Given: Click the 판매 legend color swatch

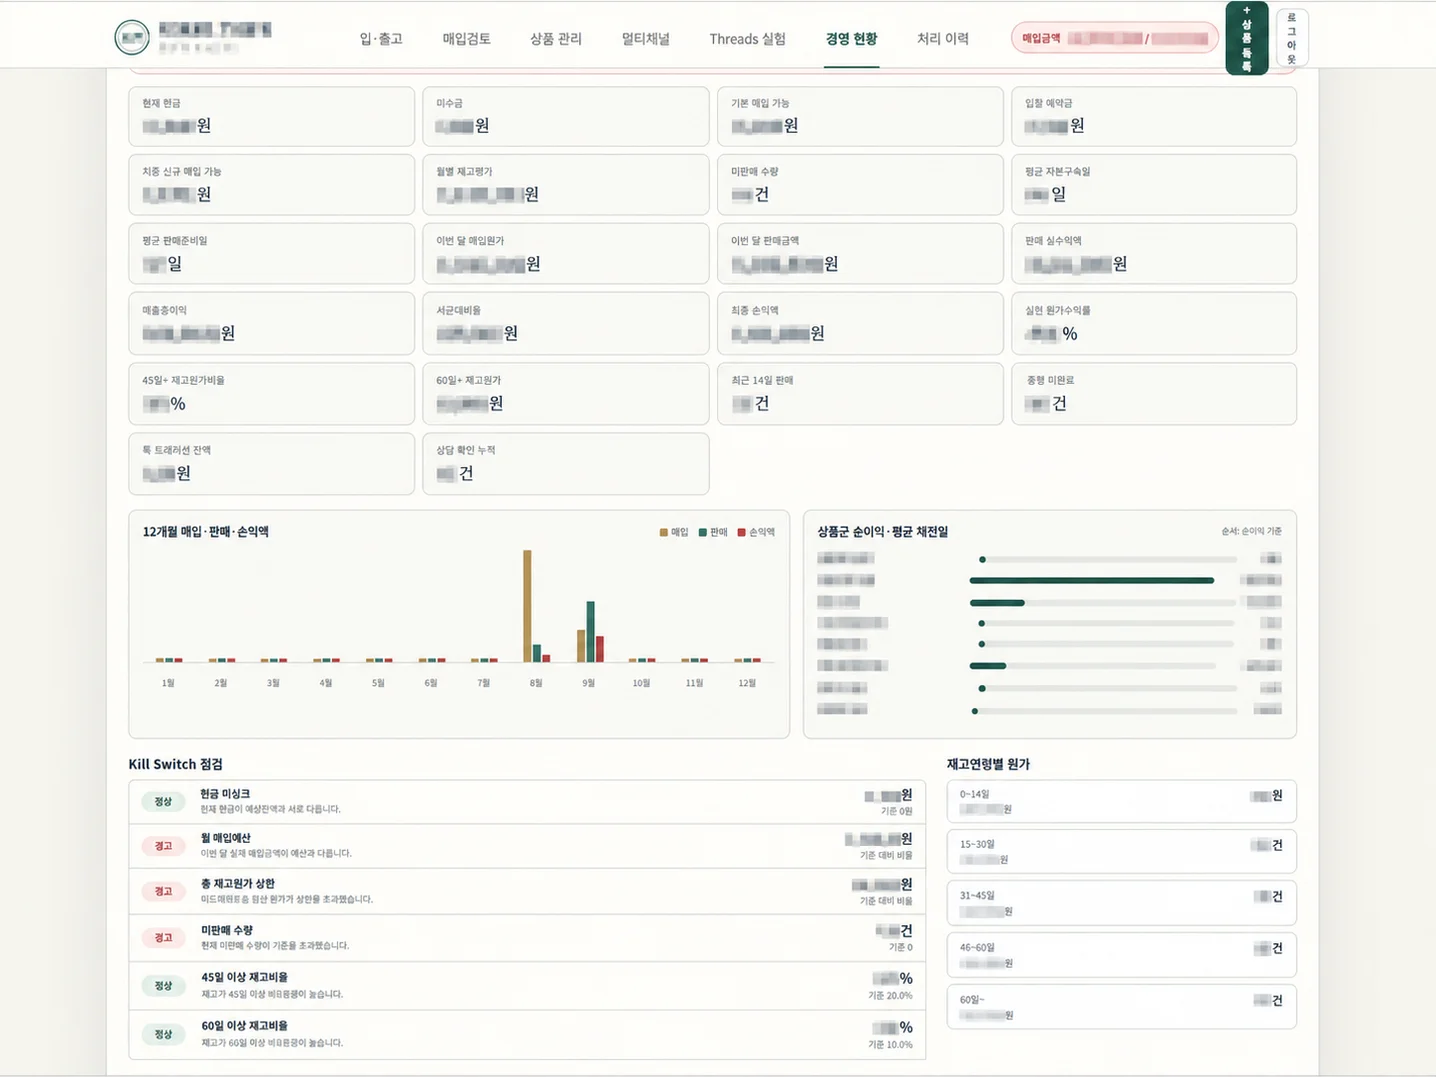Looking at the screenshot, I should tap(703, 532).
